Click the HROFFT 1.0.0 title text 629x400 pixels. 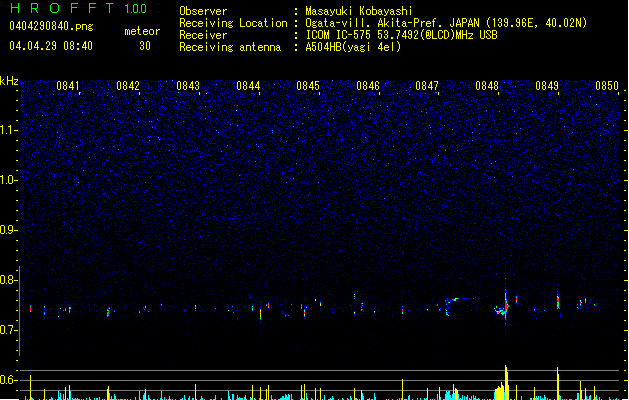[78, 8]
